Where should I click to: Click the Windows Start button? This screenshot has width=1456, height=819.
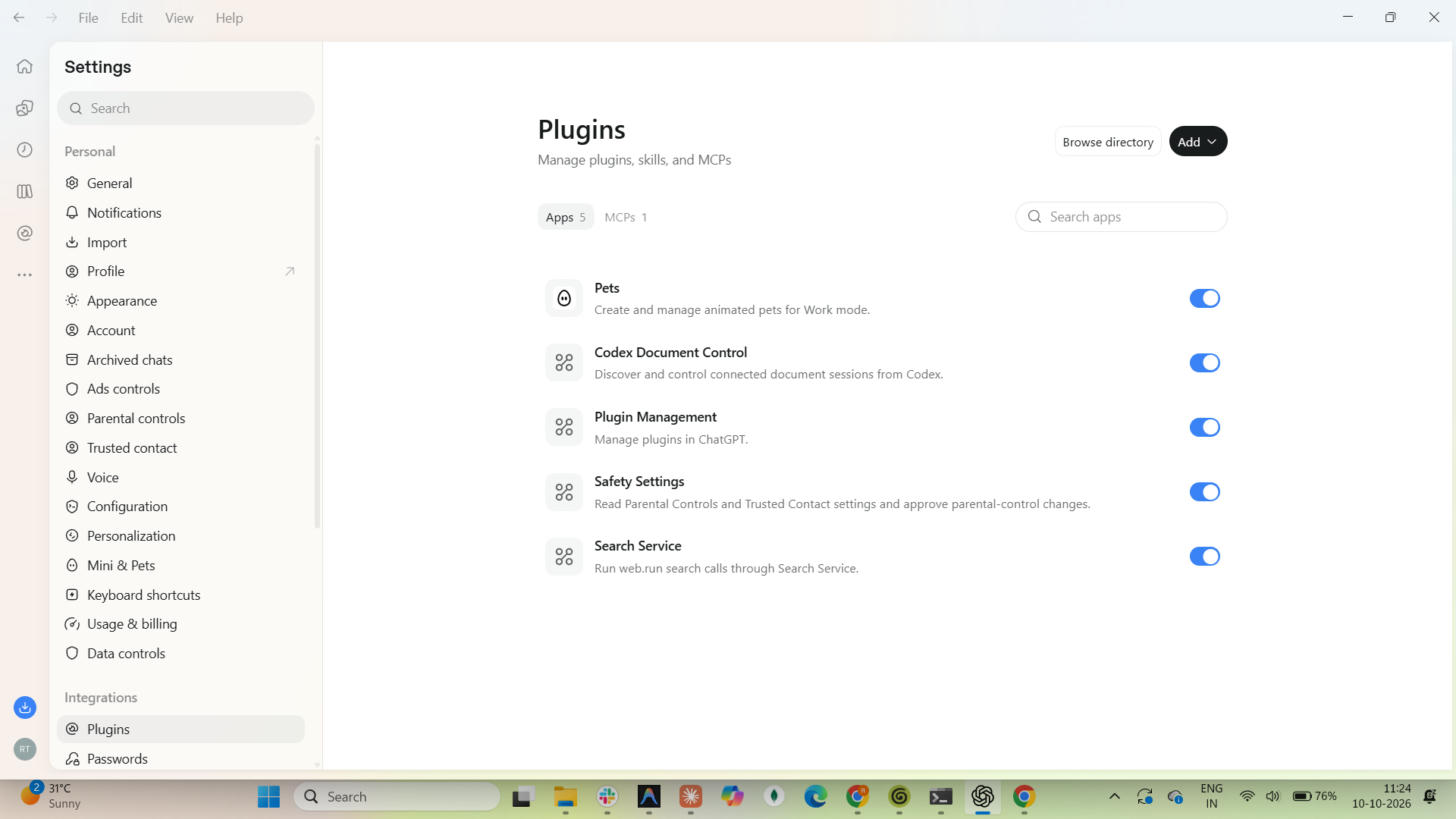[x=268, y=796]
